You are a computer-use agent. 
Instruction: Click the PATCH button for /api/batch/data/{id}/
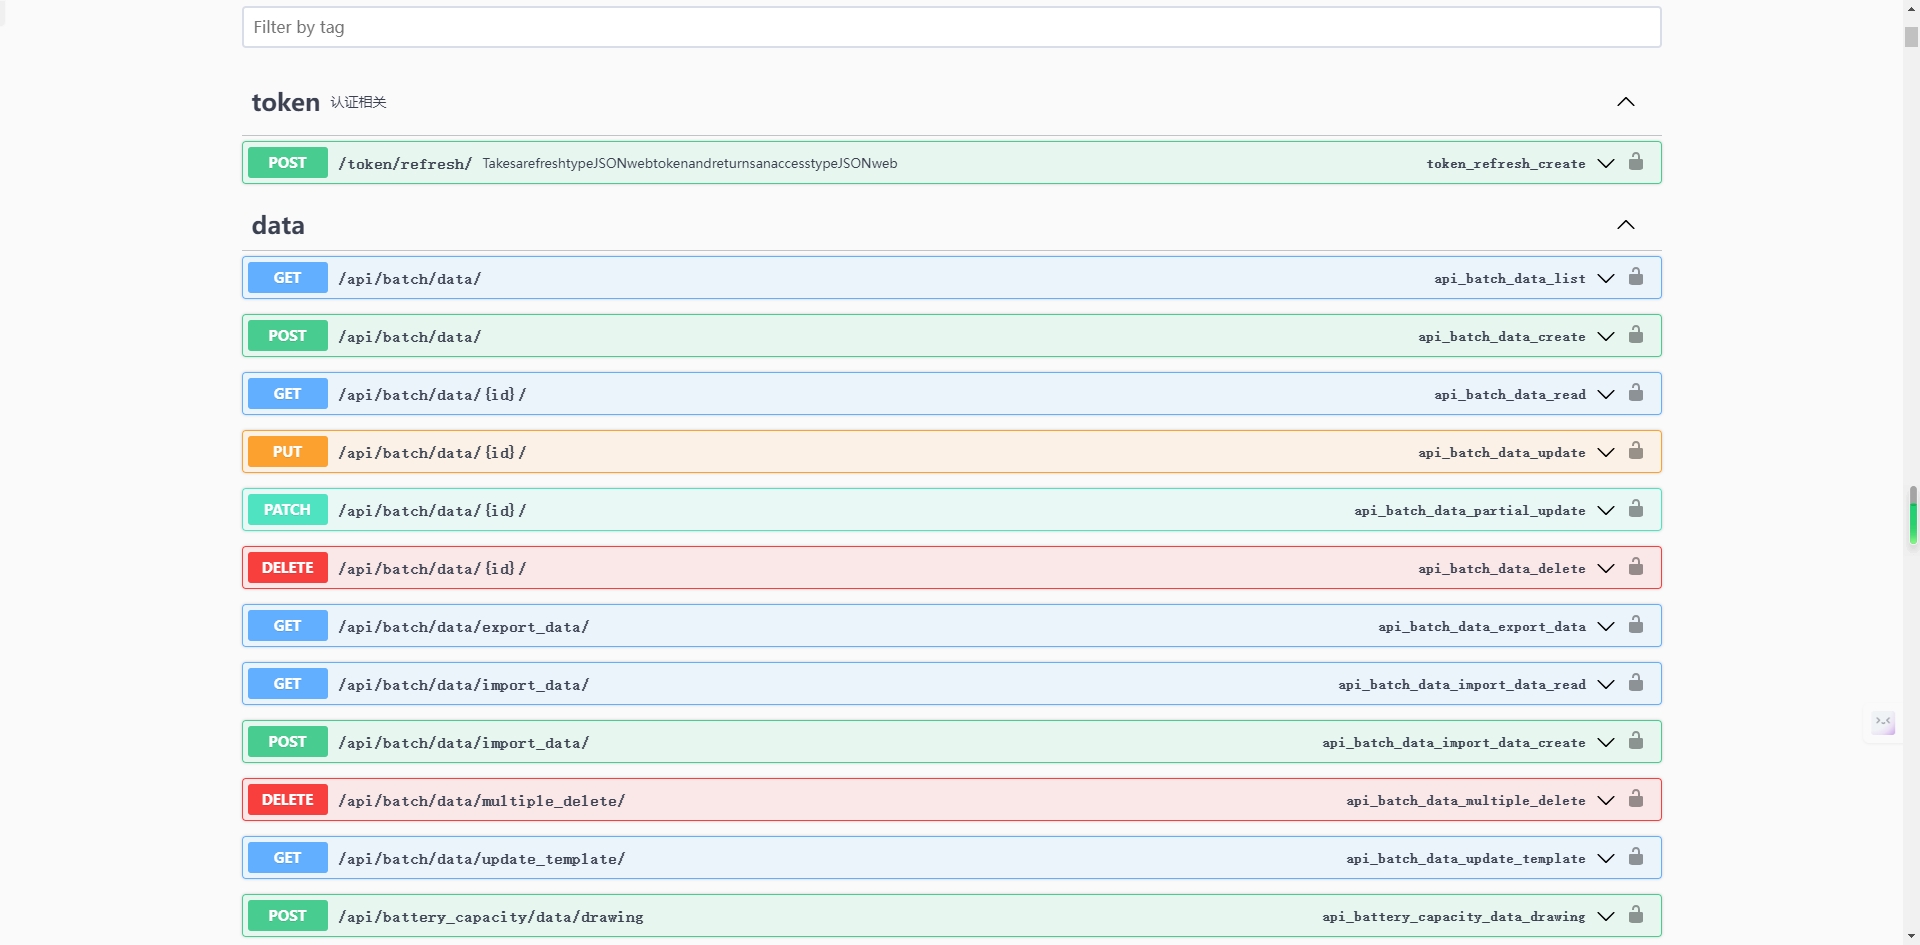pos(287,510)
